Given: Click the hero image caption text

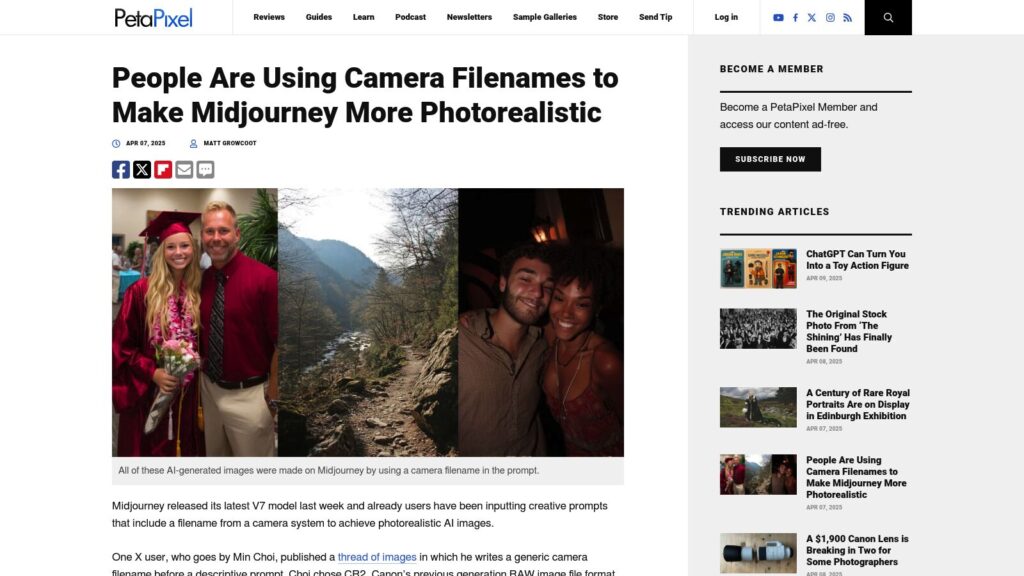Looking at the screenshot, I should tap(328, 470).
